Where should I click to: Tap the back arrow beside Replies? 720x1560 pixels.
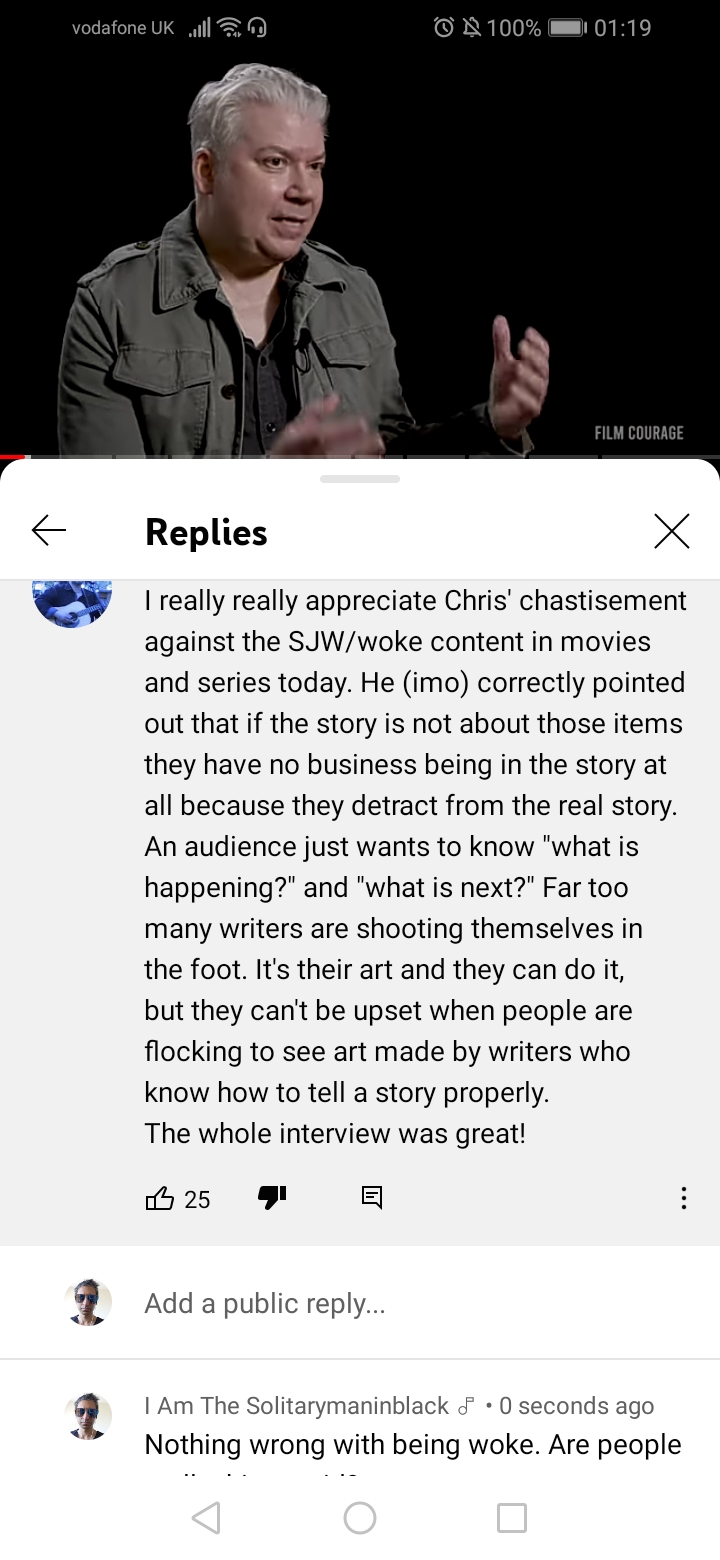(49, 531)
